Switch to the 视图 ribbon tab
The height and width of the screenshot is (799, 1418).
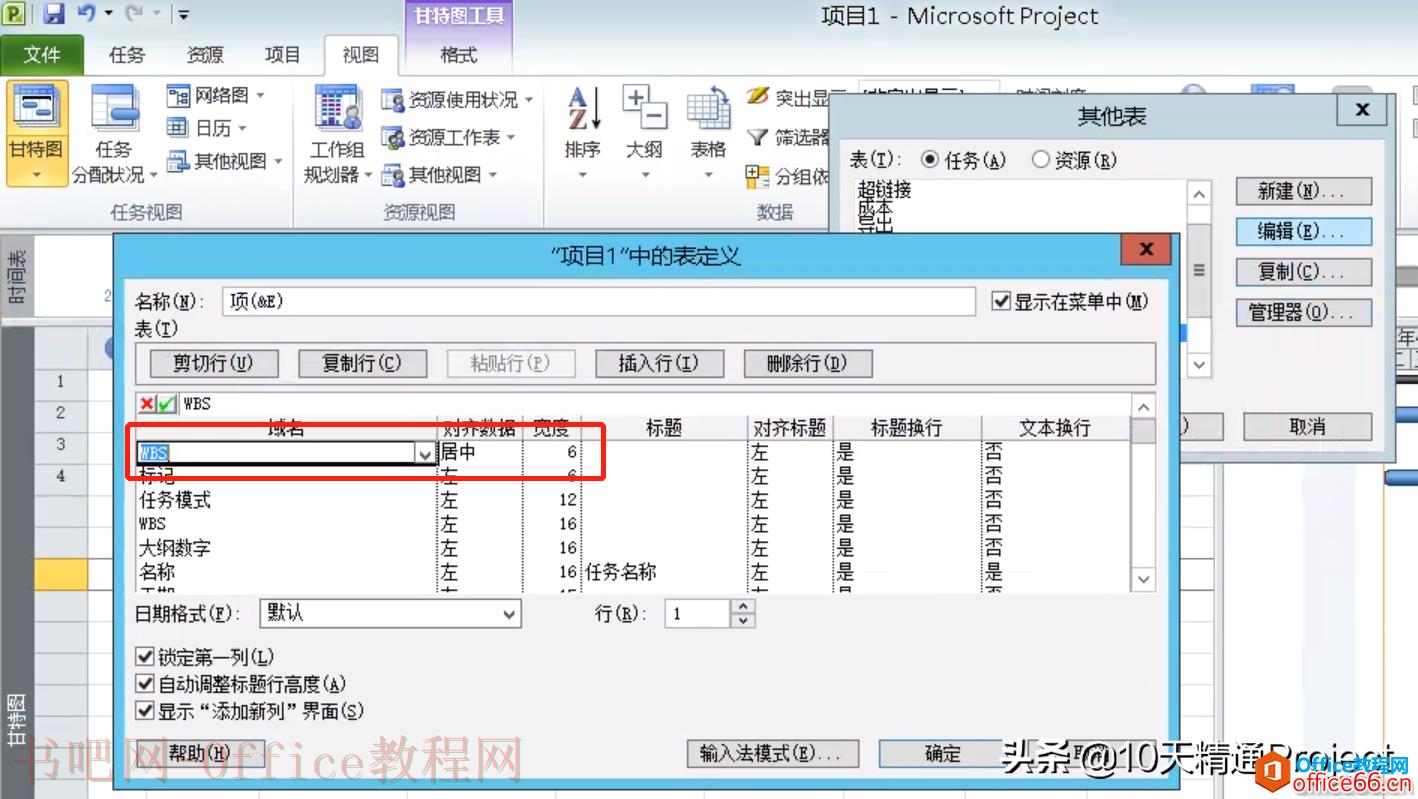[361, 55]
